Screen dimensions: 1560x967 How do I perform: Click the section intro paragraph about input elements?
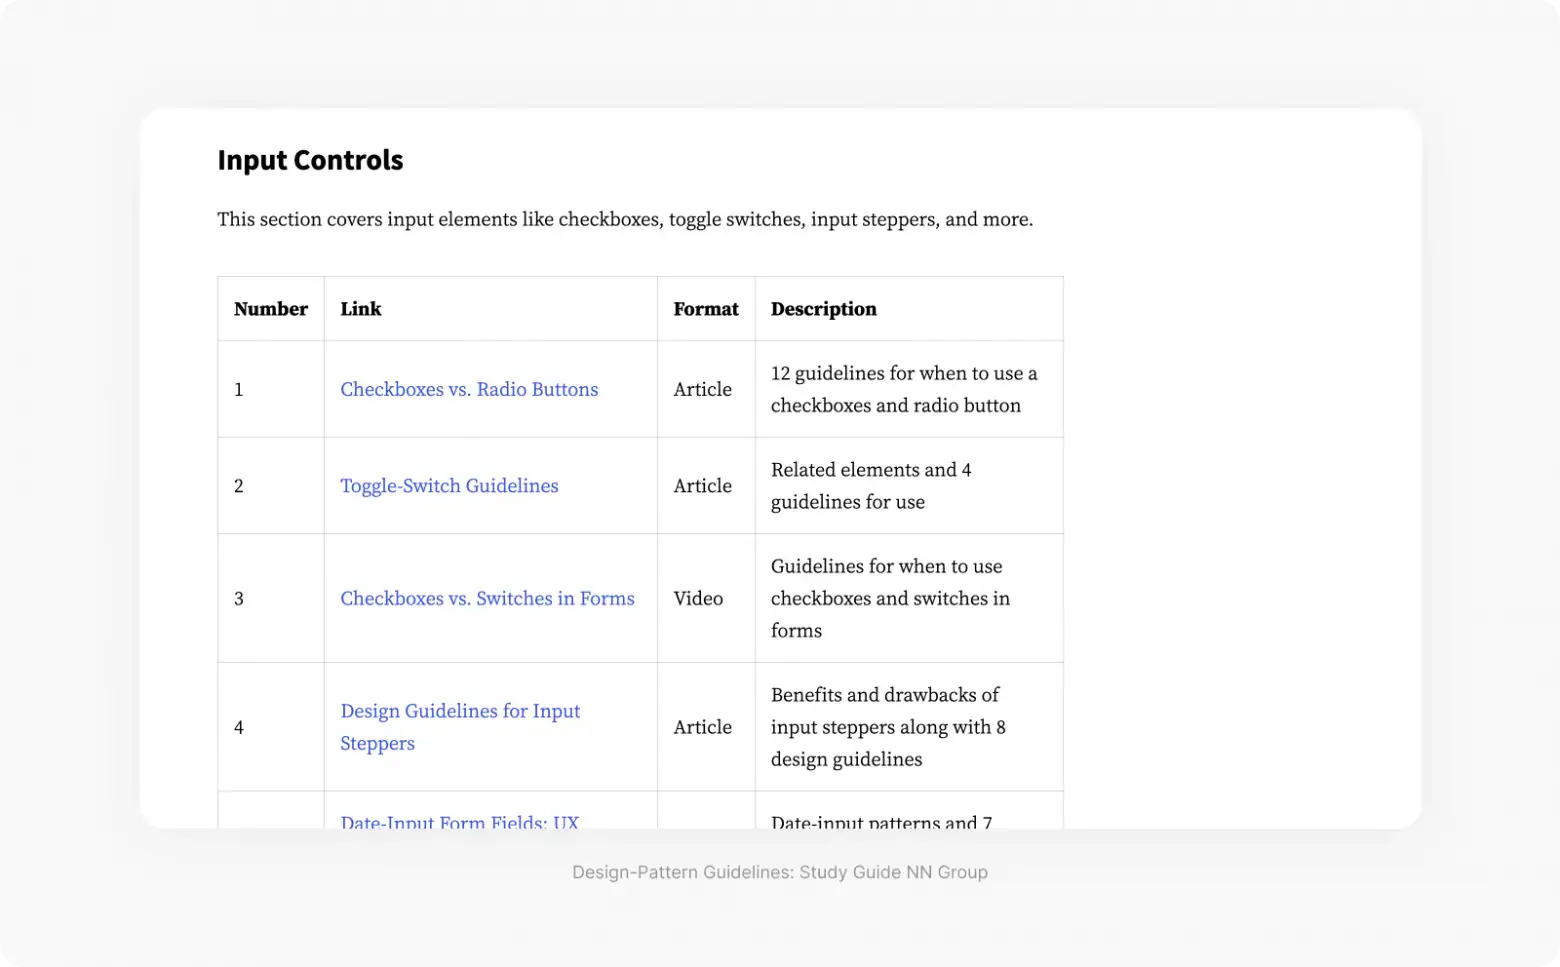click(625, 219)
